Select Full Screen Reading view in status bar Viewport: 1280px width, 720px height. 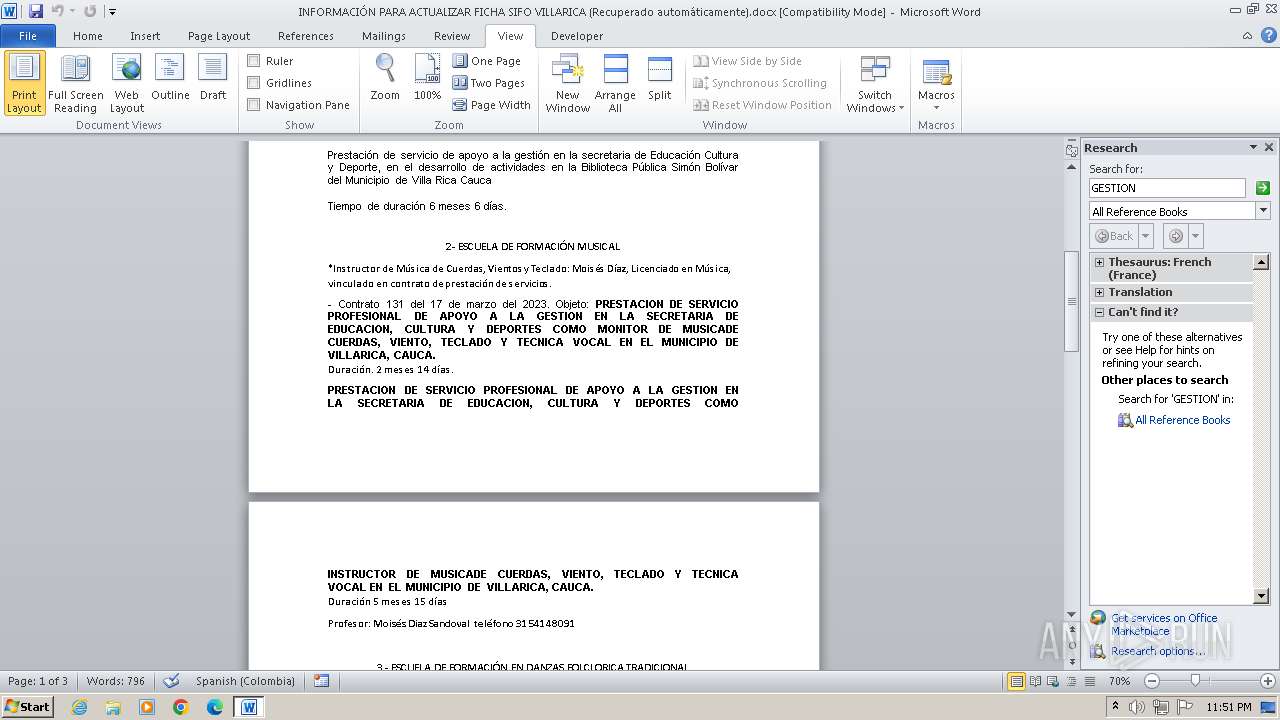1033,681
